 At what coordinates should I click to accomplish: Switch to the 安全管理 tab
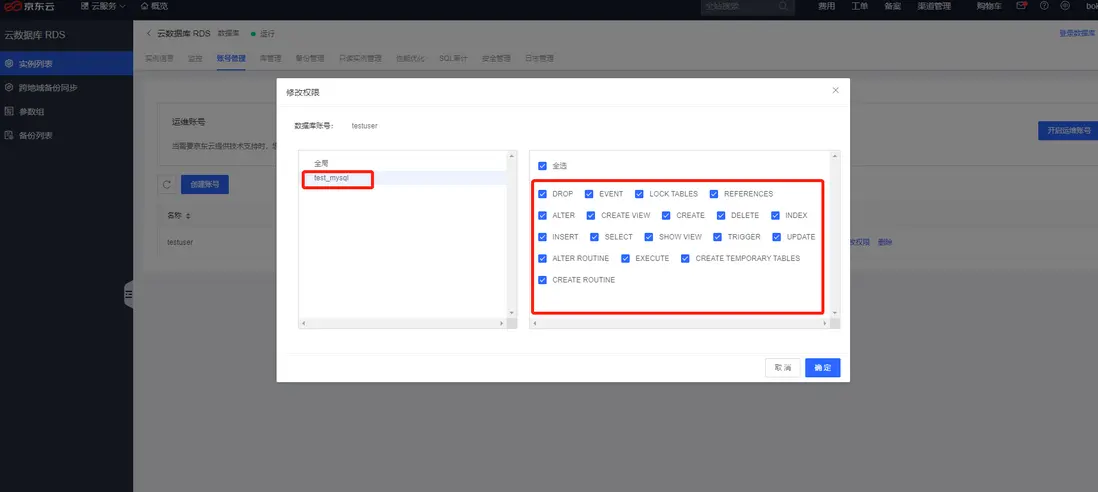click(x=496, y=59)
